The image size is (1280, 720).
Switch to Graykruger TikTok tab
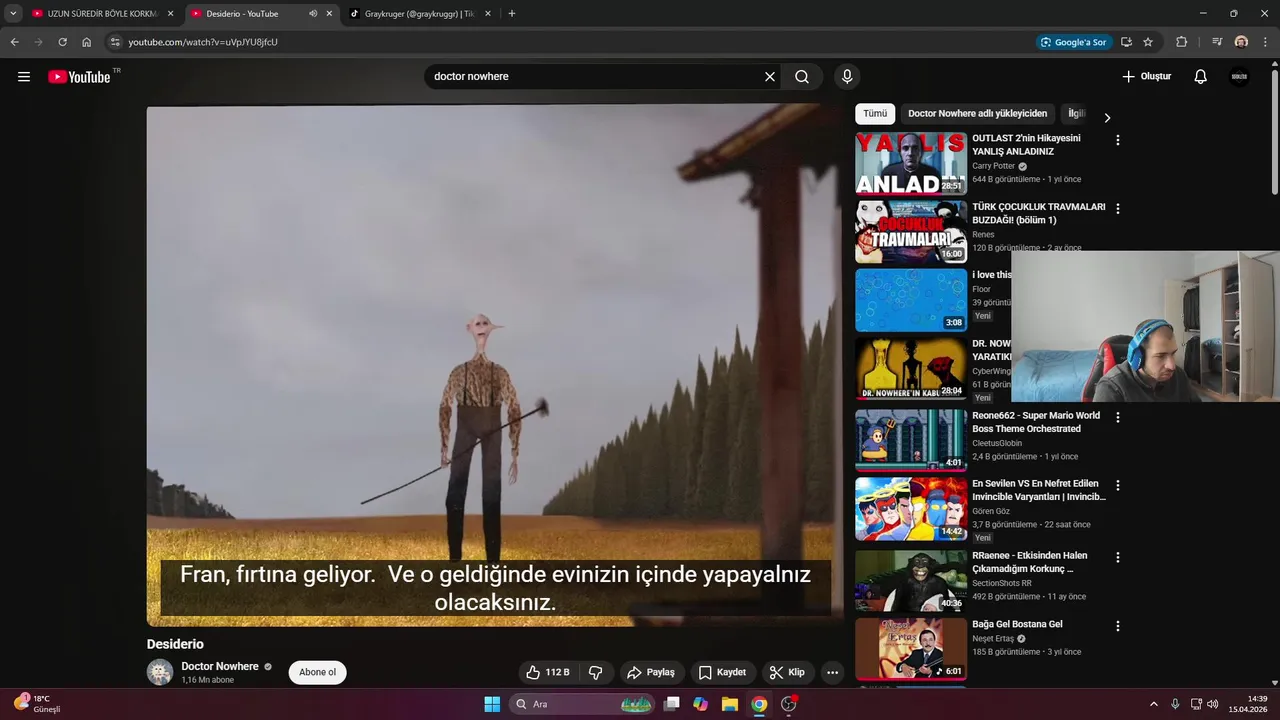pos(420,14)
